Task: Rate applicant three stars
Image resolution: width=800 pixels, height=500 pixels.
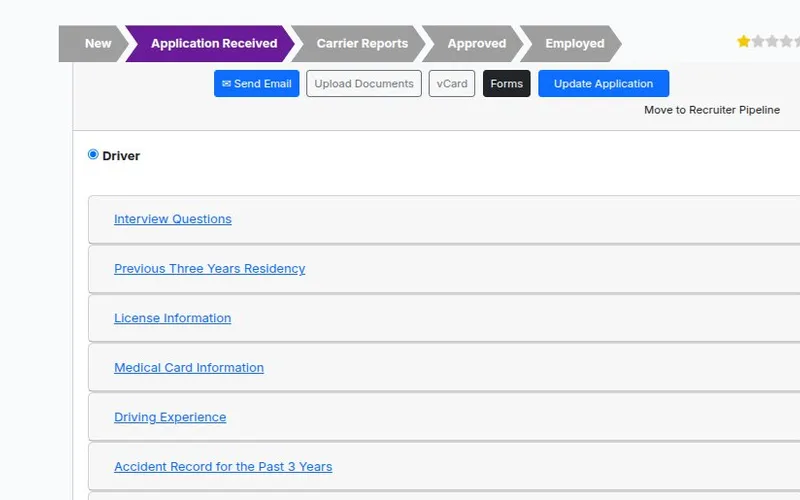Action: [772, 41]
